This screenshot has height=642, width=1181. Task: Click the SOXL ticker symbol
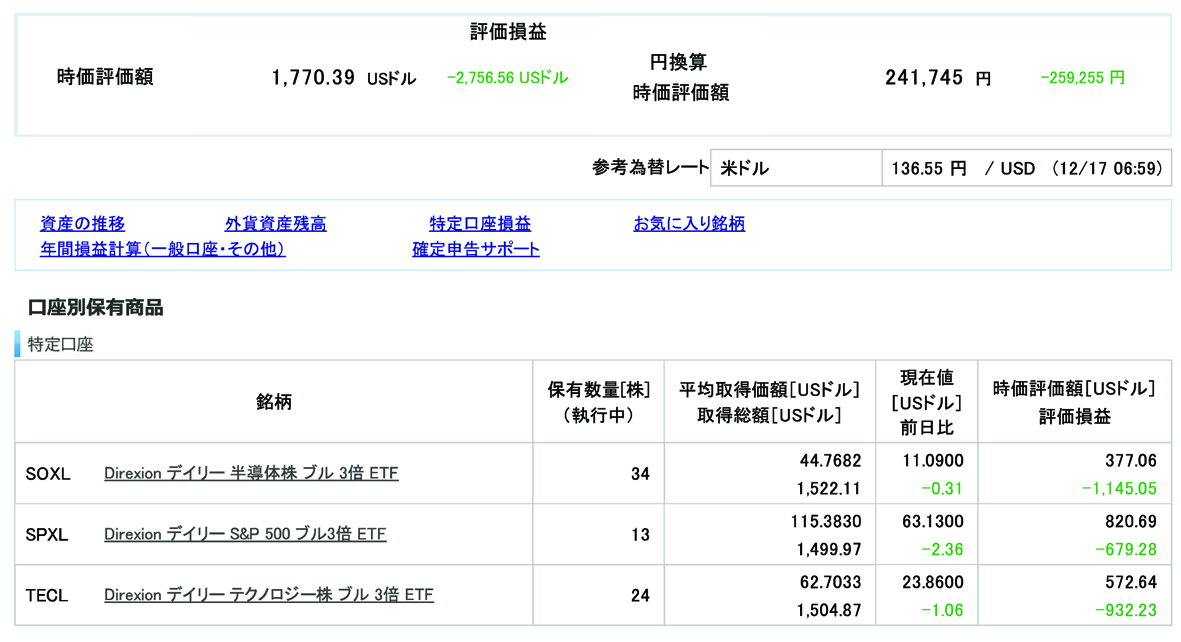coord(47,474)
